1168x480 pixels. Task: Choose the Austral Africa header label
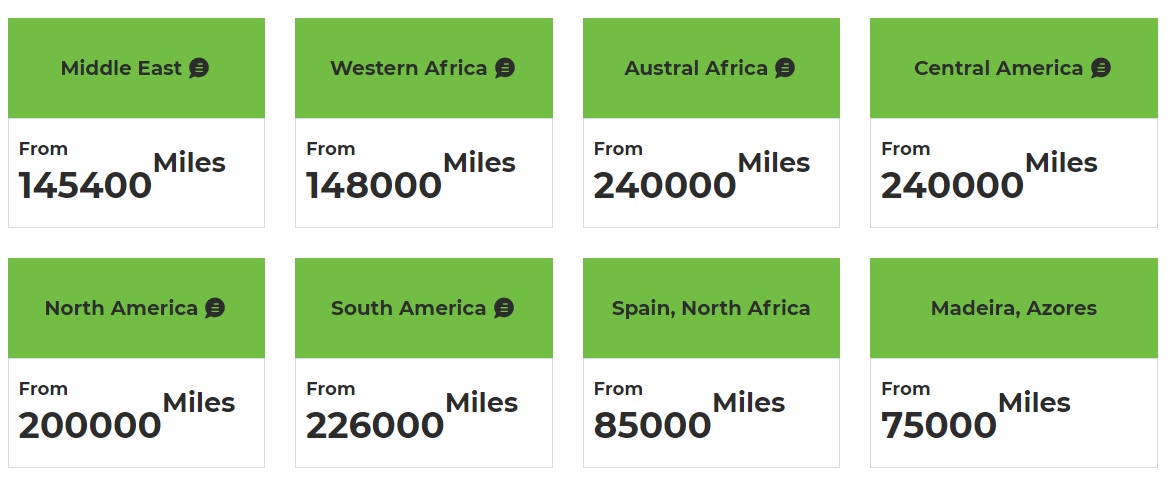[696, 68]
